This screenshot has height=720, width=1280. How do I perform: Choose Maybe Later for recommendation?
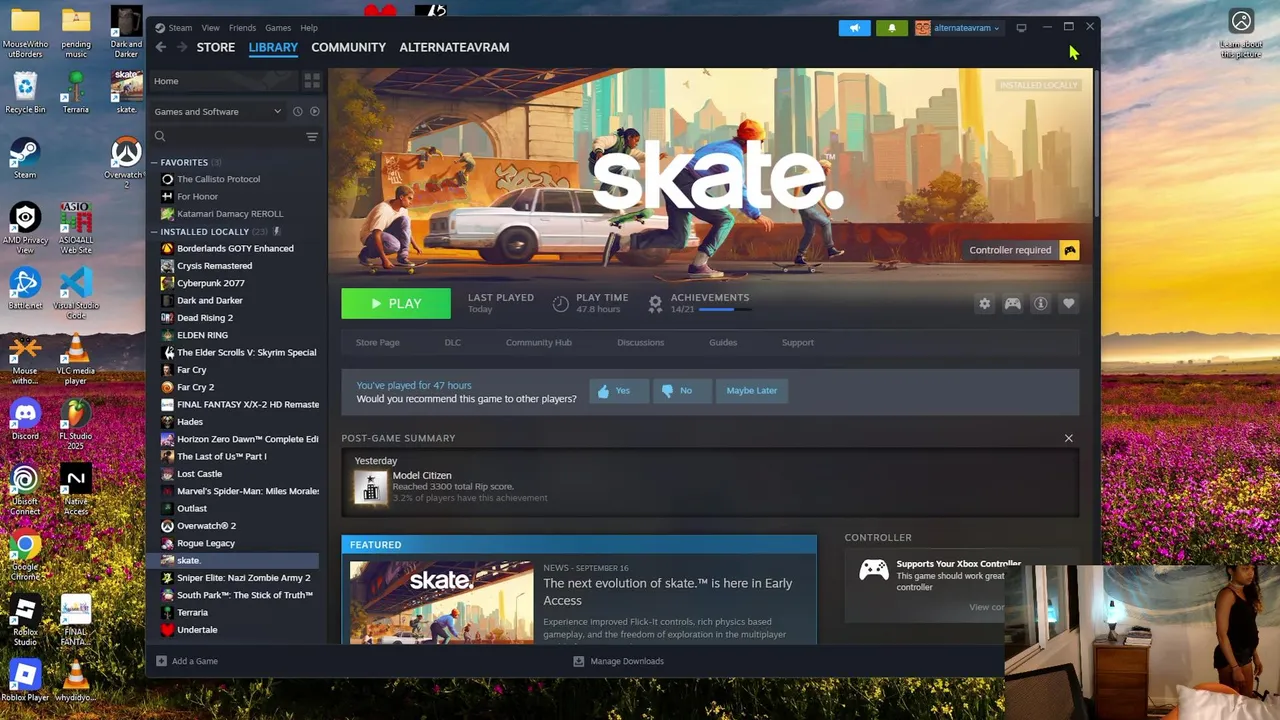coord(751,391)
